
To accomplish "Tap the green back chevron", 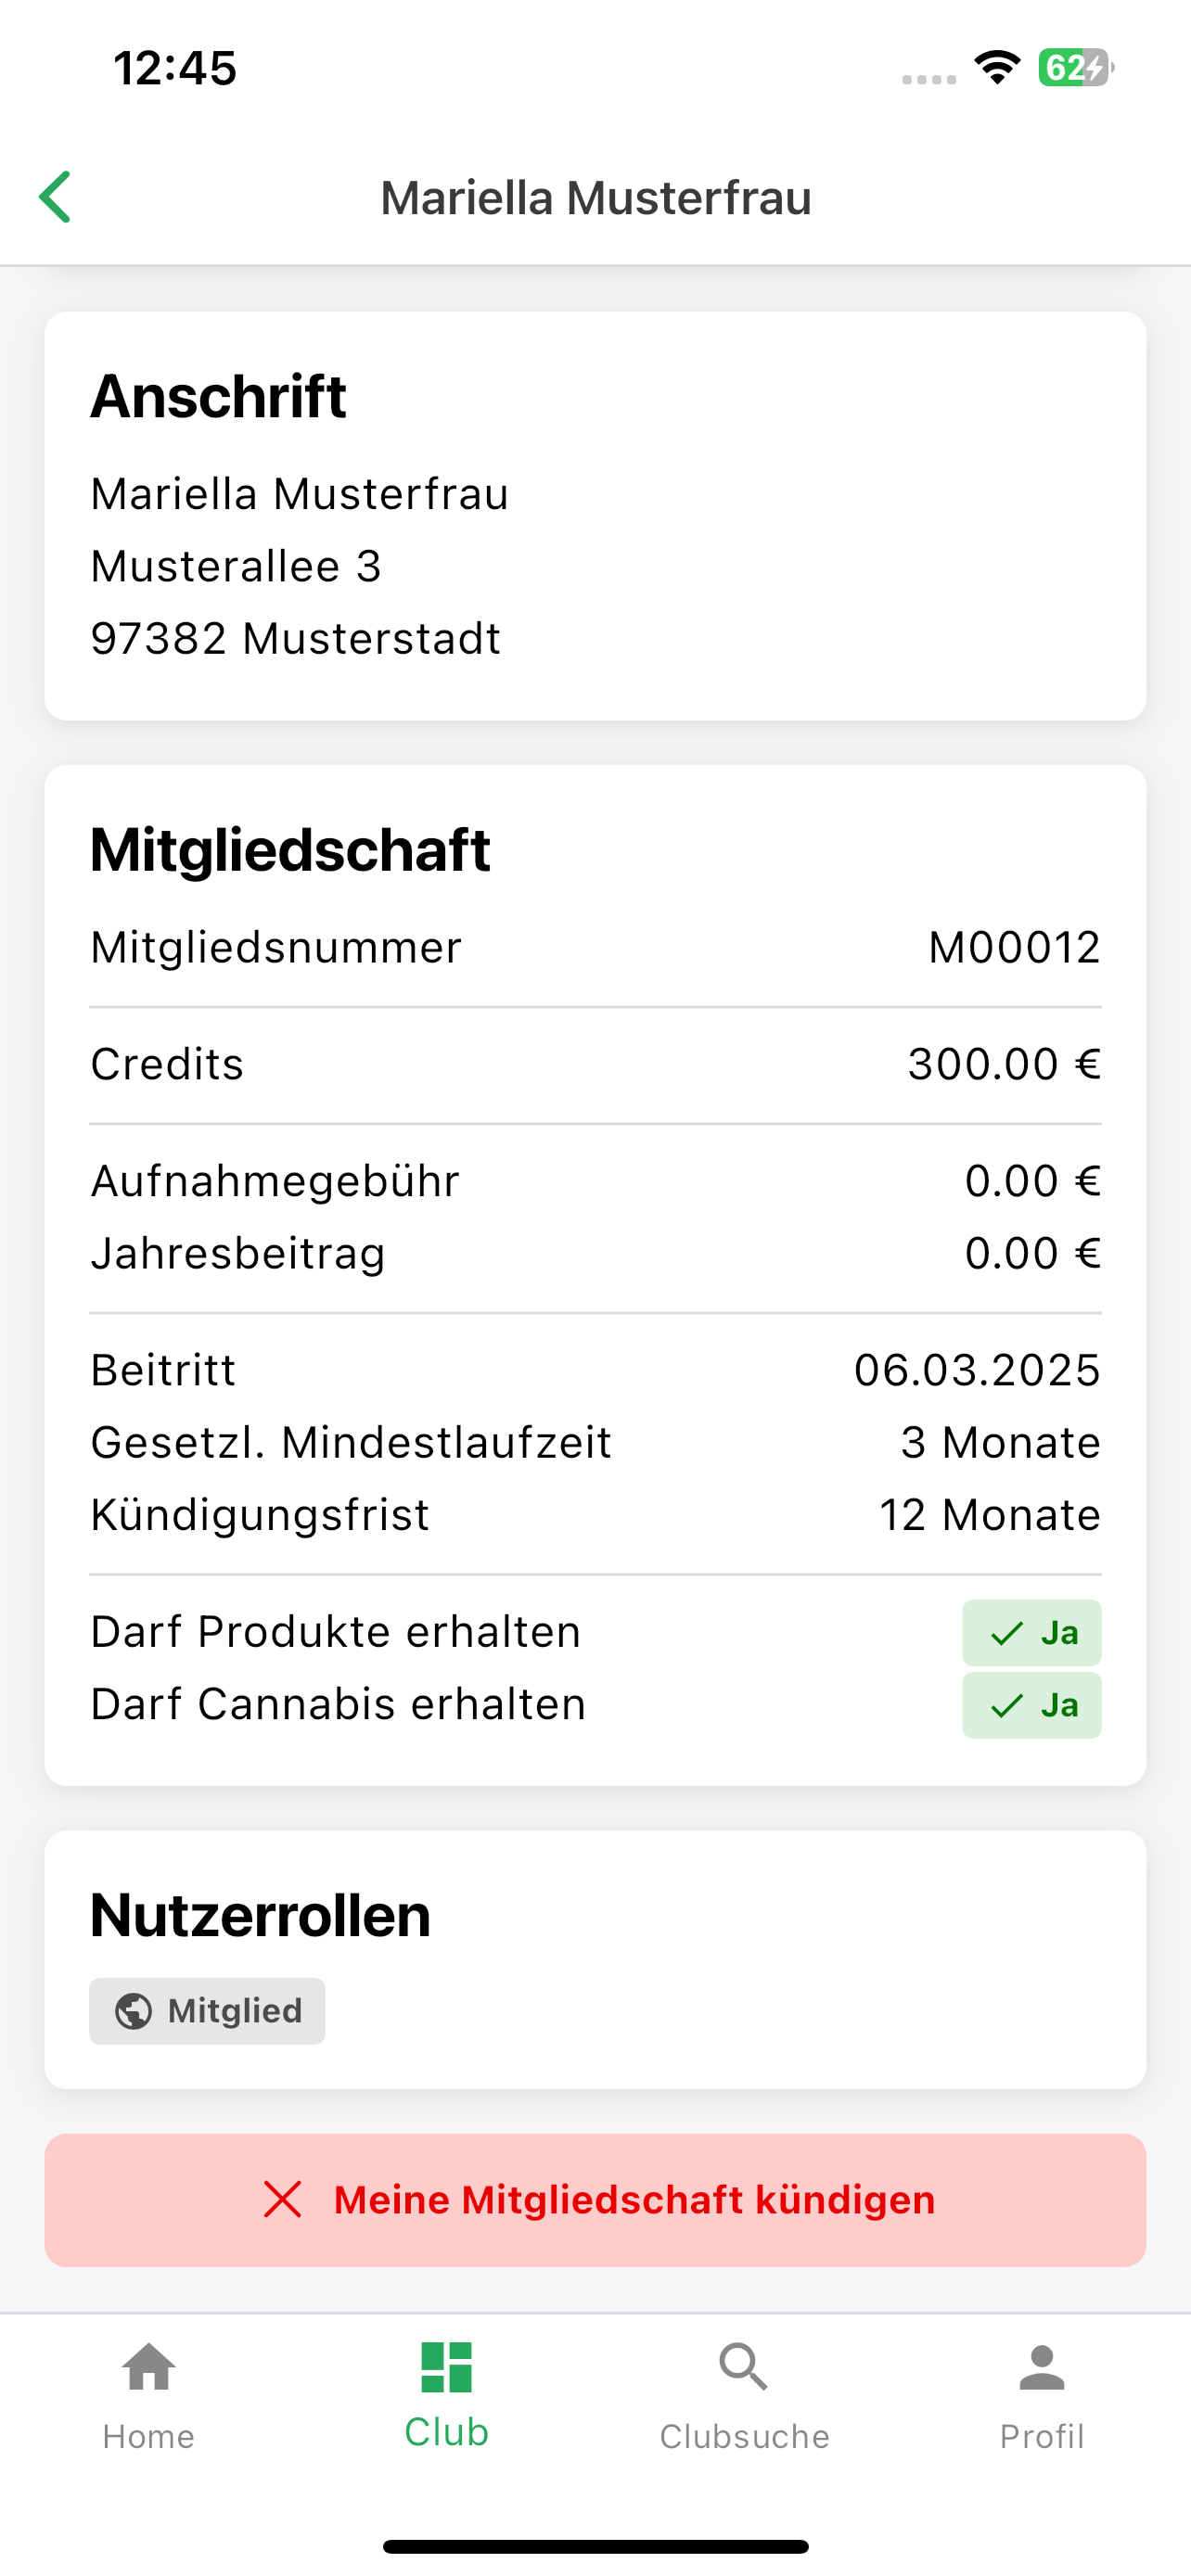I will coord(55,197).
